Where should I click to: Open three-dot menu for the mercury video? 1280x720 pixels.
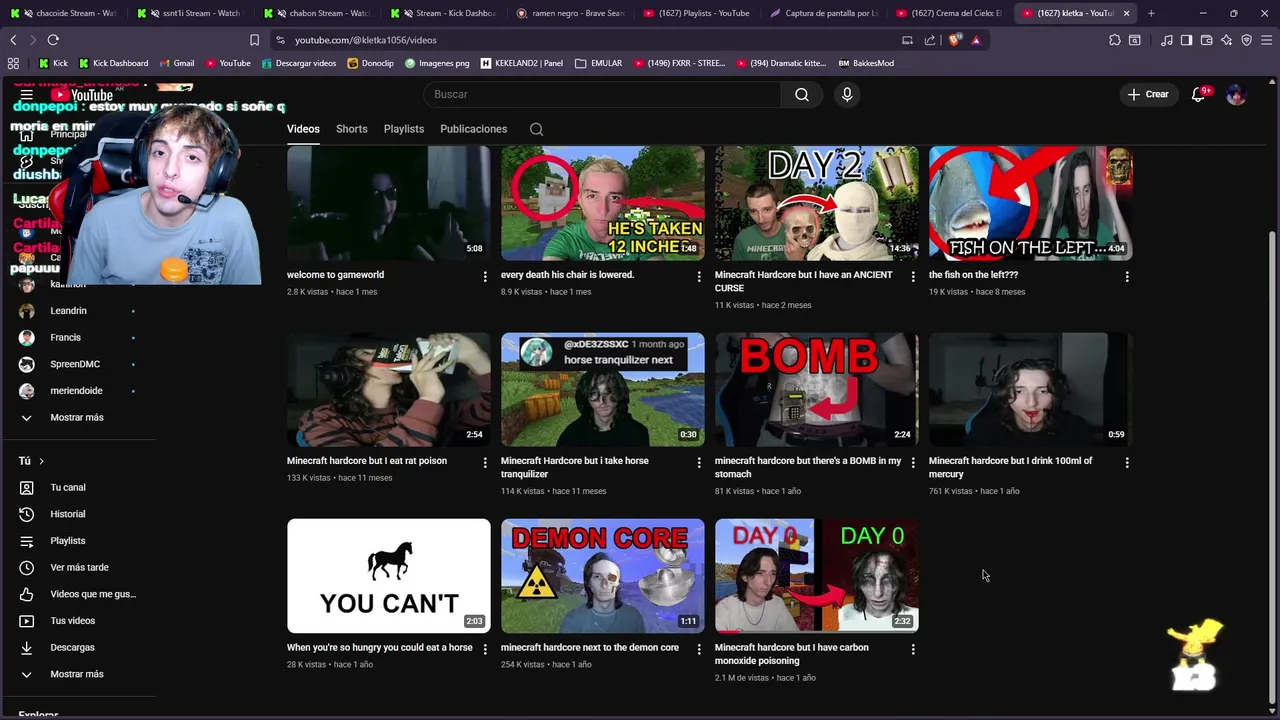1127,463
